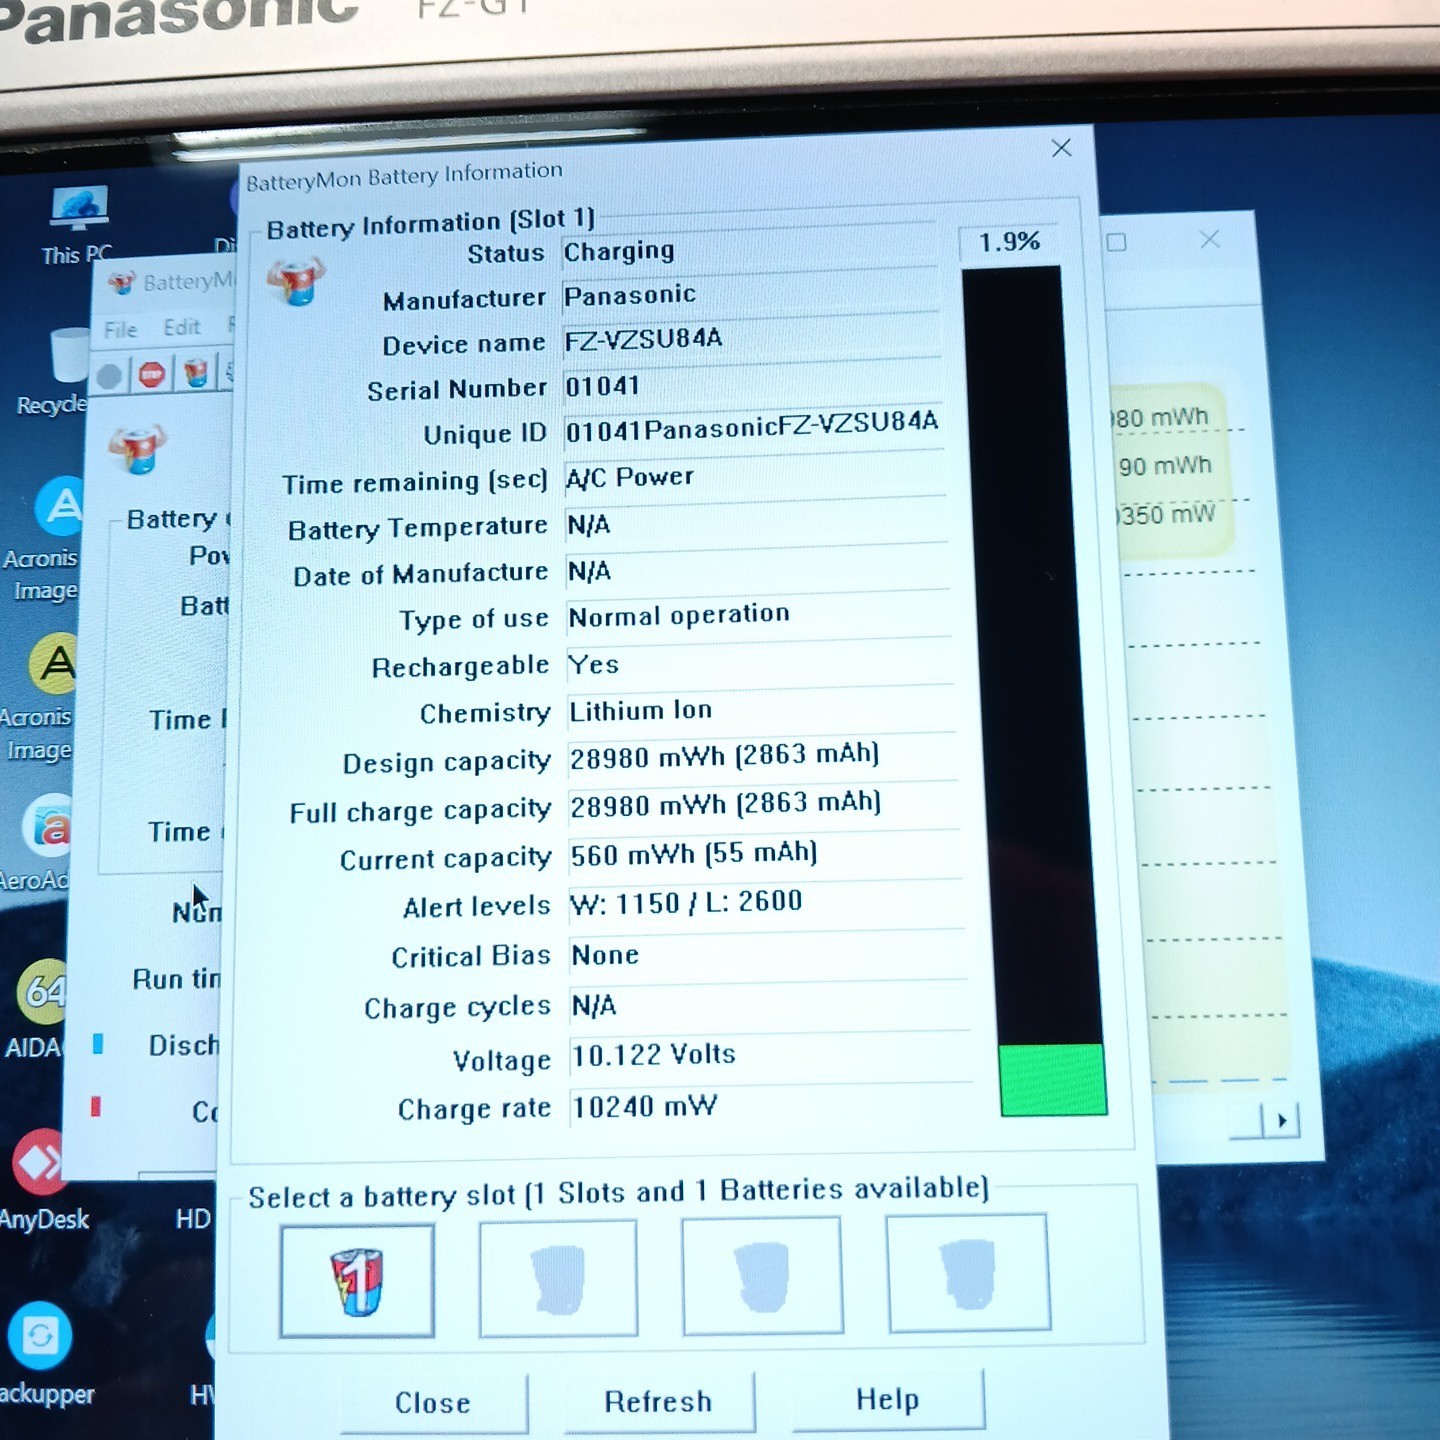Click the battery icon beside Battery Information heading
This screenshot has height=1440, width=1440.
[x=296, y=280]
